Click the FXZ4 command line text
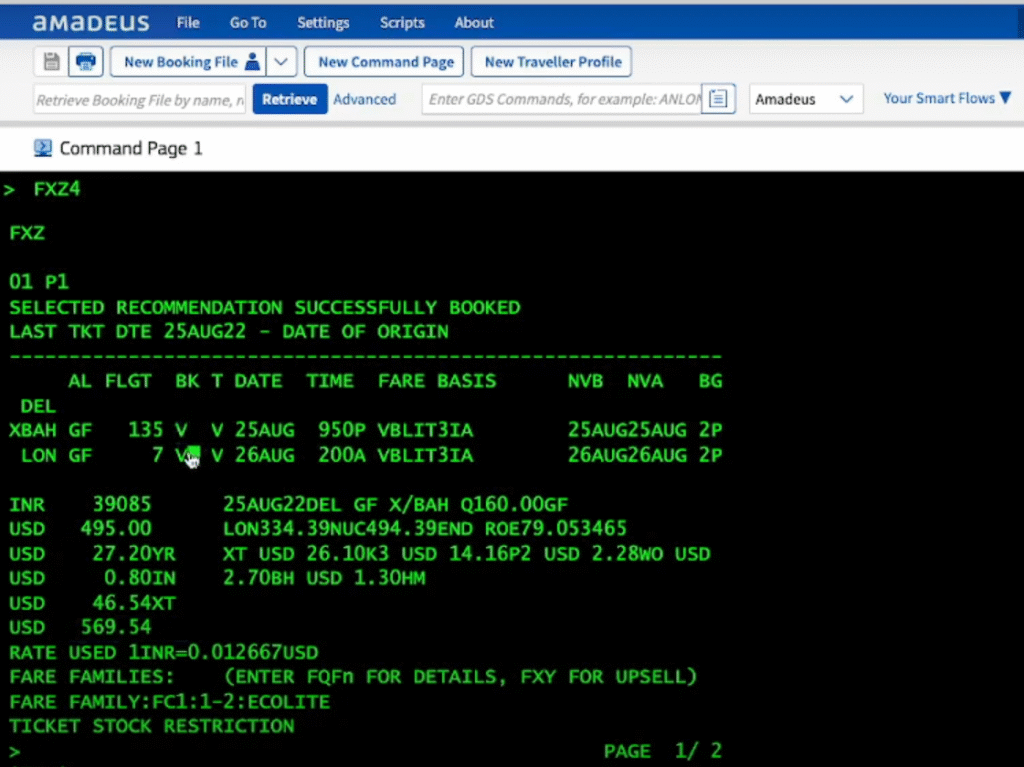Image resolution: width=1024 pixels, height=767 pixels. [57, 189]
